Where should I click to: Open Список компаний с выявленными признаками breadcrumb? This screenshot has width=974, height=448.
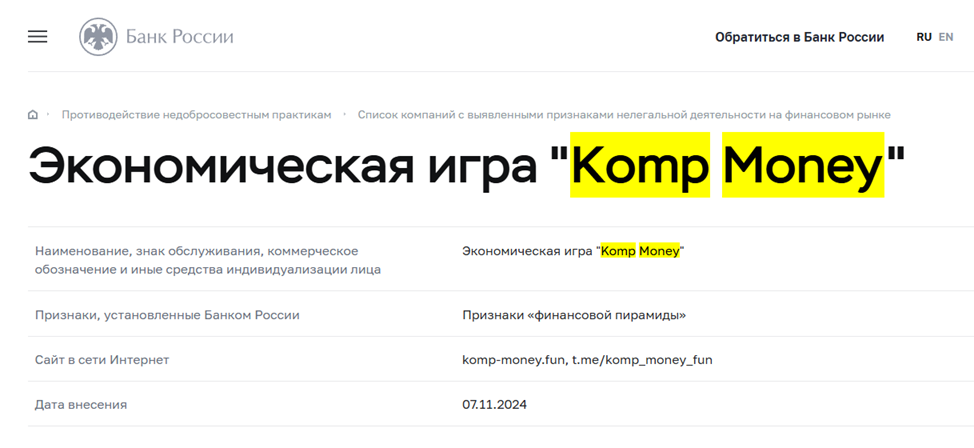pos(624,115)
